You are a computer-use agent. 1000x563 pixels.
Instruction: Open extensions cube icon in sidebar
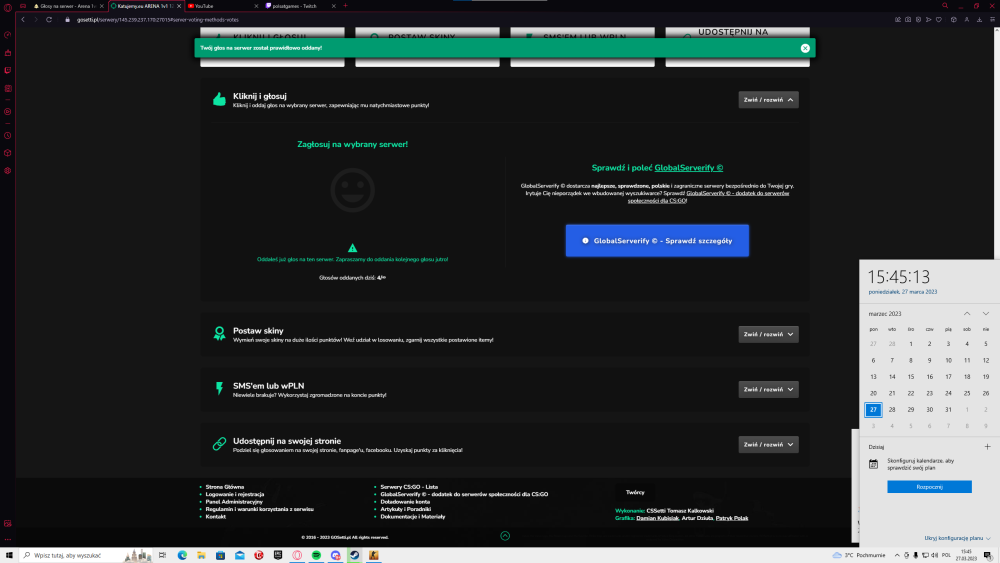[x=8, y=153]
